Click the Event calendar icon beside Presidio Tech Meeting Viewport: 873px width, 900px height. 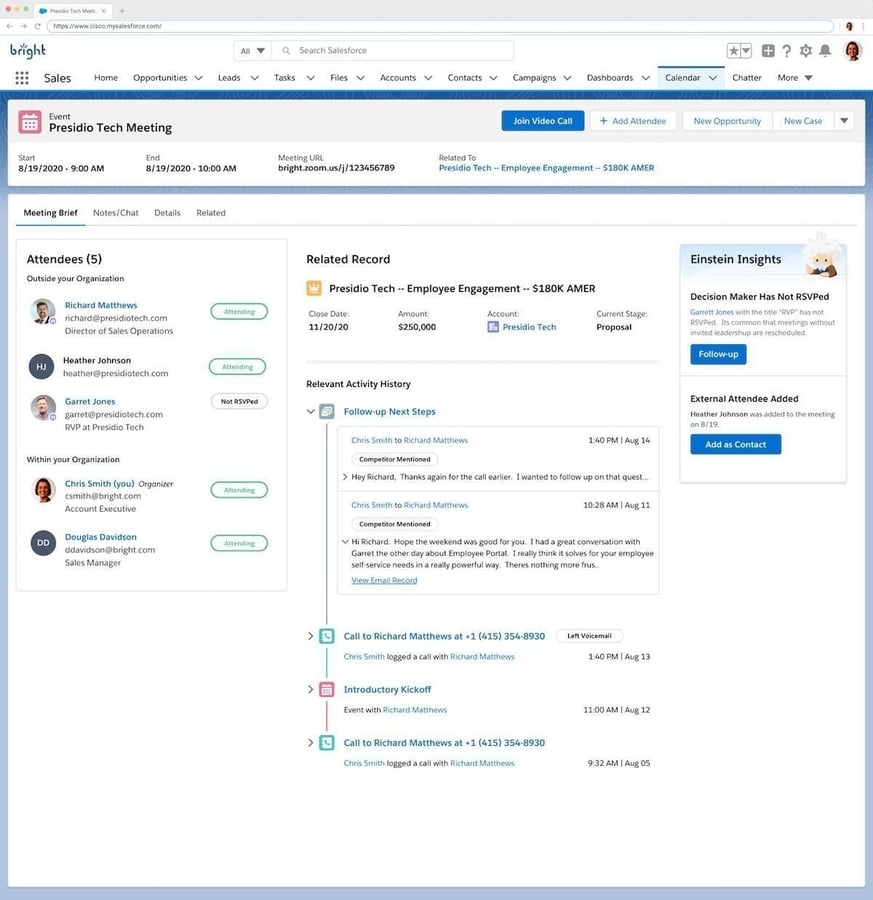(x=30, y=122)
